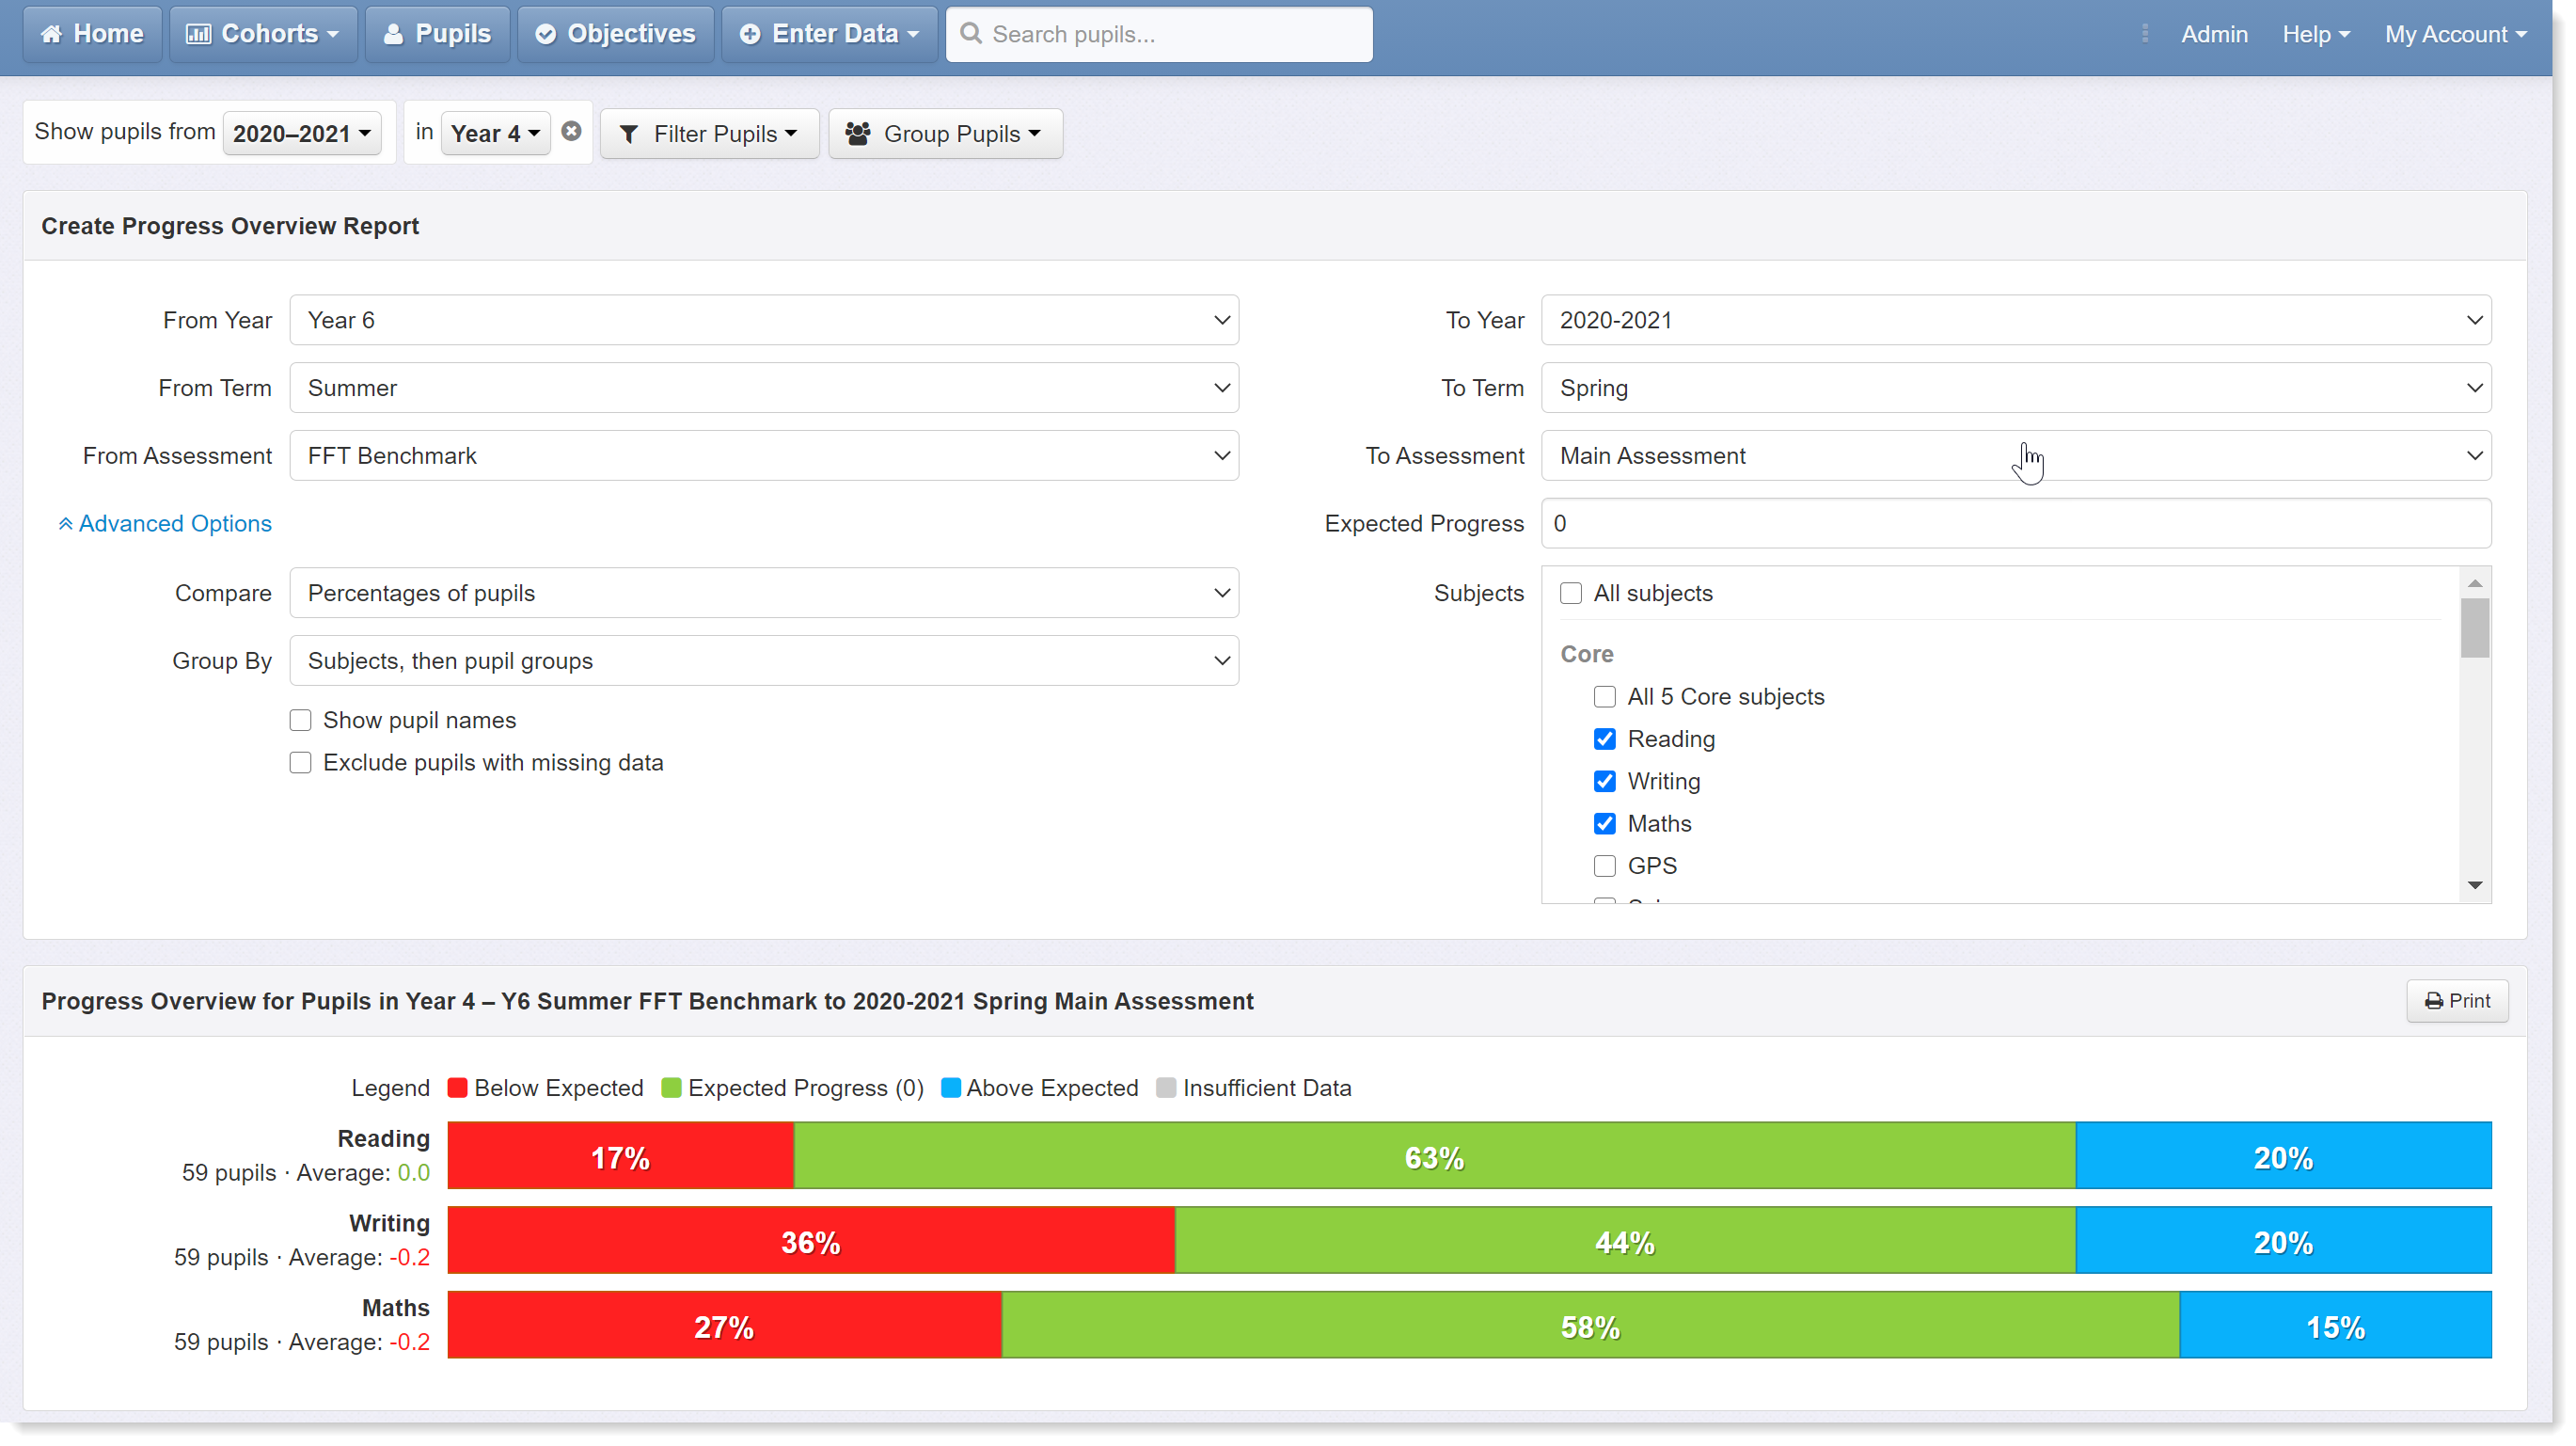The height and width of the screenshot is (1446, 2576).
Task: Open the To Term dropdown
Action: (2016, 388)
